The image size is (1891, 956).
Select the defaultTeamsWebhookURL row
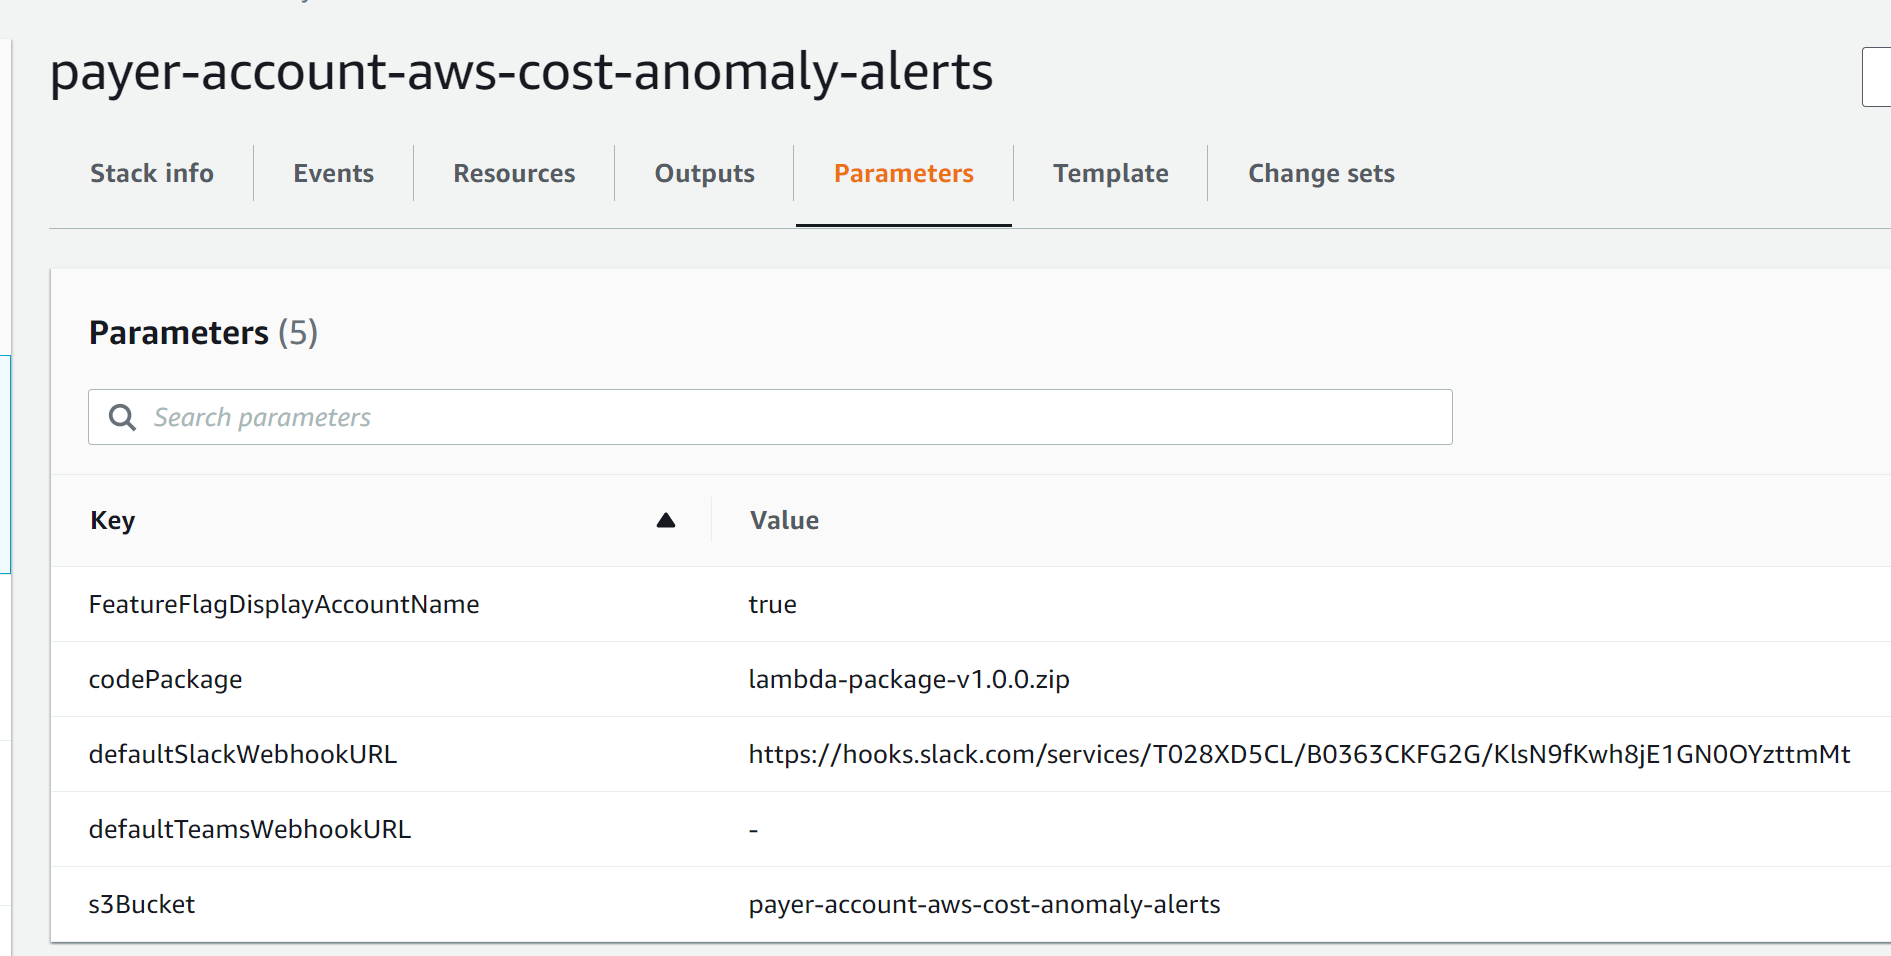(249, 829)
